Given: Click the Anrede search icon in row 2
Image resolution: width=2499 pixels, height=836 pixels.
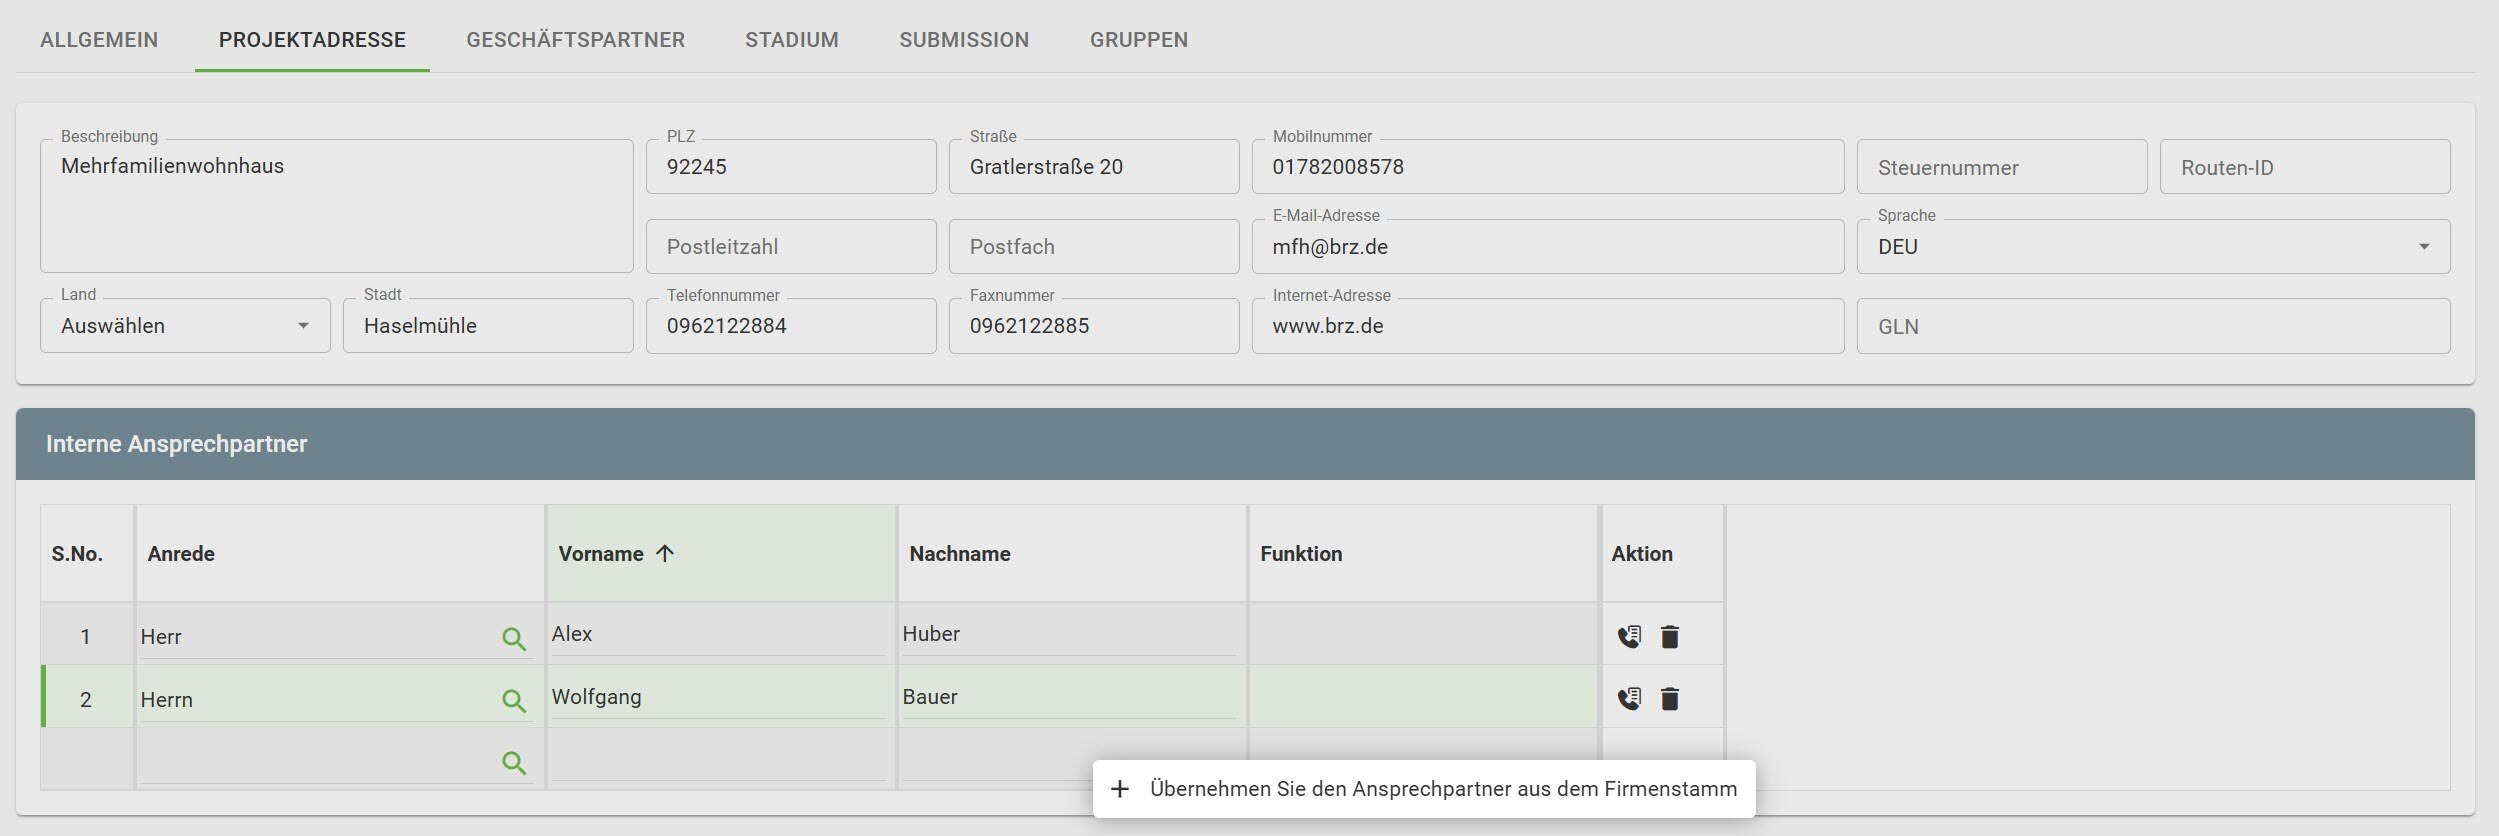Looking at the screenshot, I should point(513,700).
